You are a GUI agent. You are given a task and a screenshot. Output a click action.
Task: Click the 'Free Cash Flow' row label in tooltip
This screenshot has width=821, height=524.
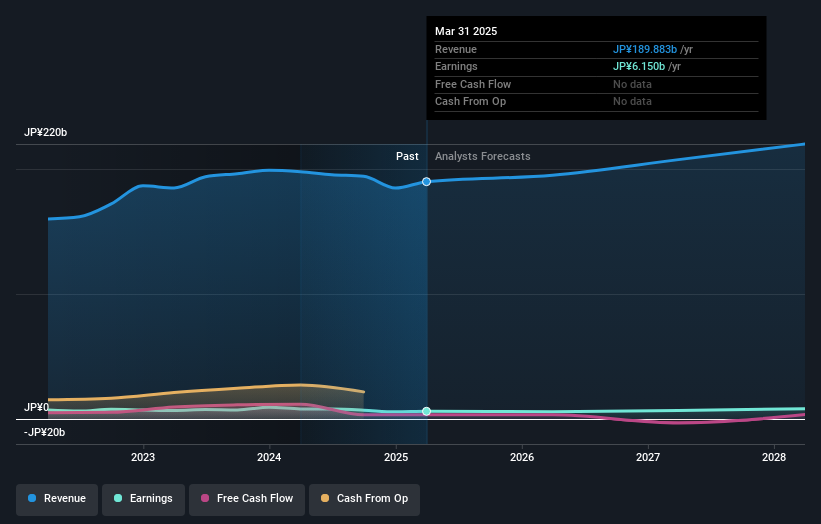(x=473, y=84)
